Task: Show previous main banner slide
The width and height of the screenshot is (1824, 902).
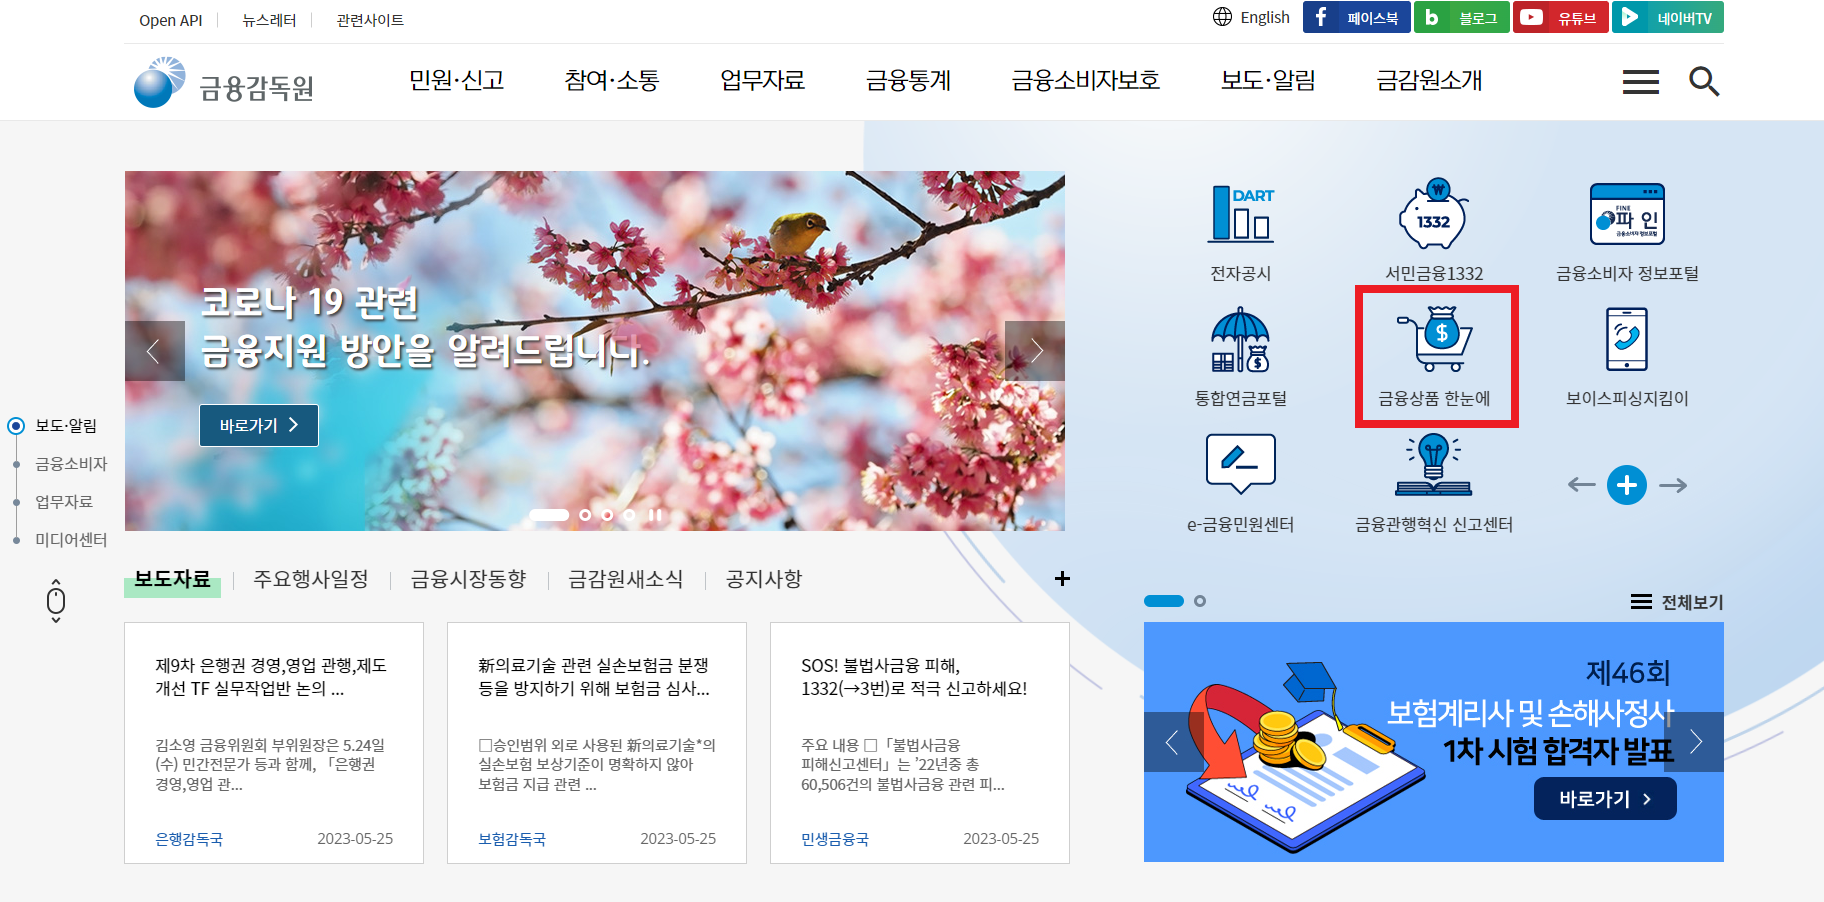Action: pos(155,351)
